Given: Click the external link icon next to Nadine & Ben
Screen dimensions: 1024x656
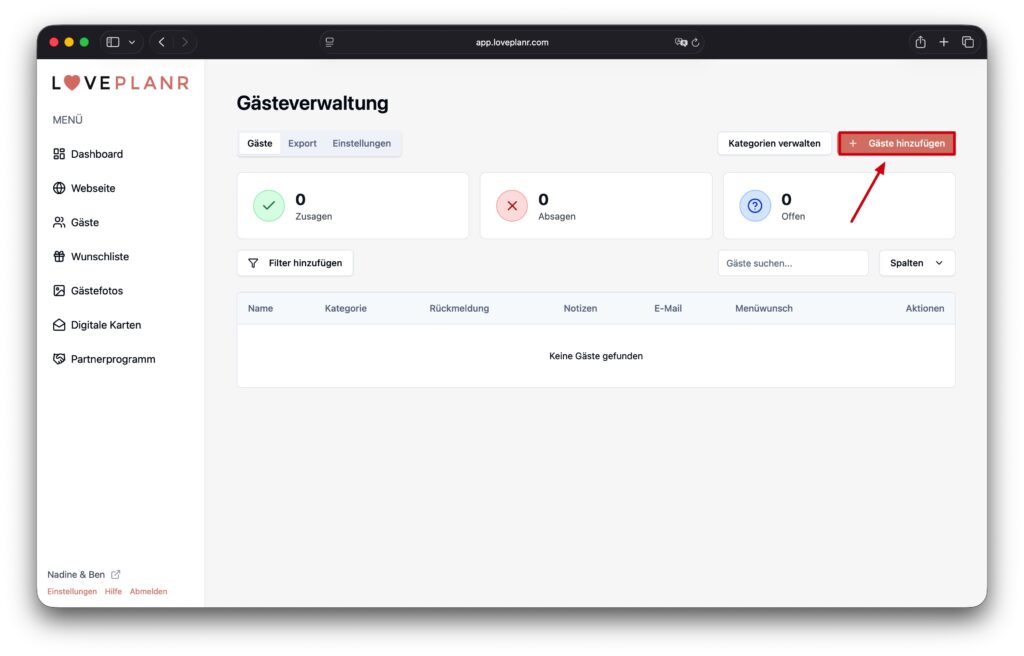Looking at the screenshot, I should point(116,575).
